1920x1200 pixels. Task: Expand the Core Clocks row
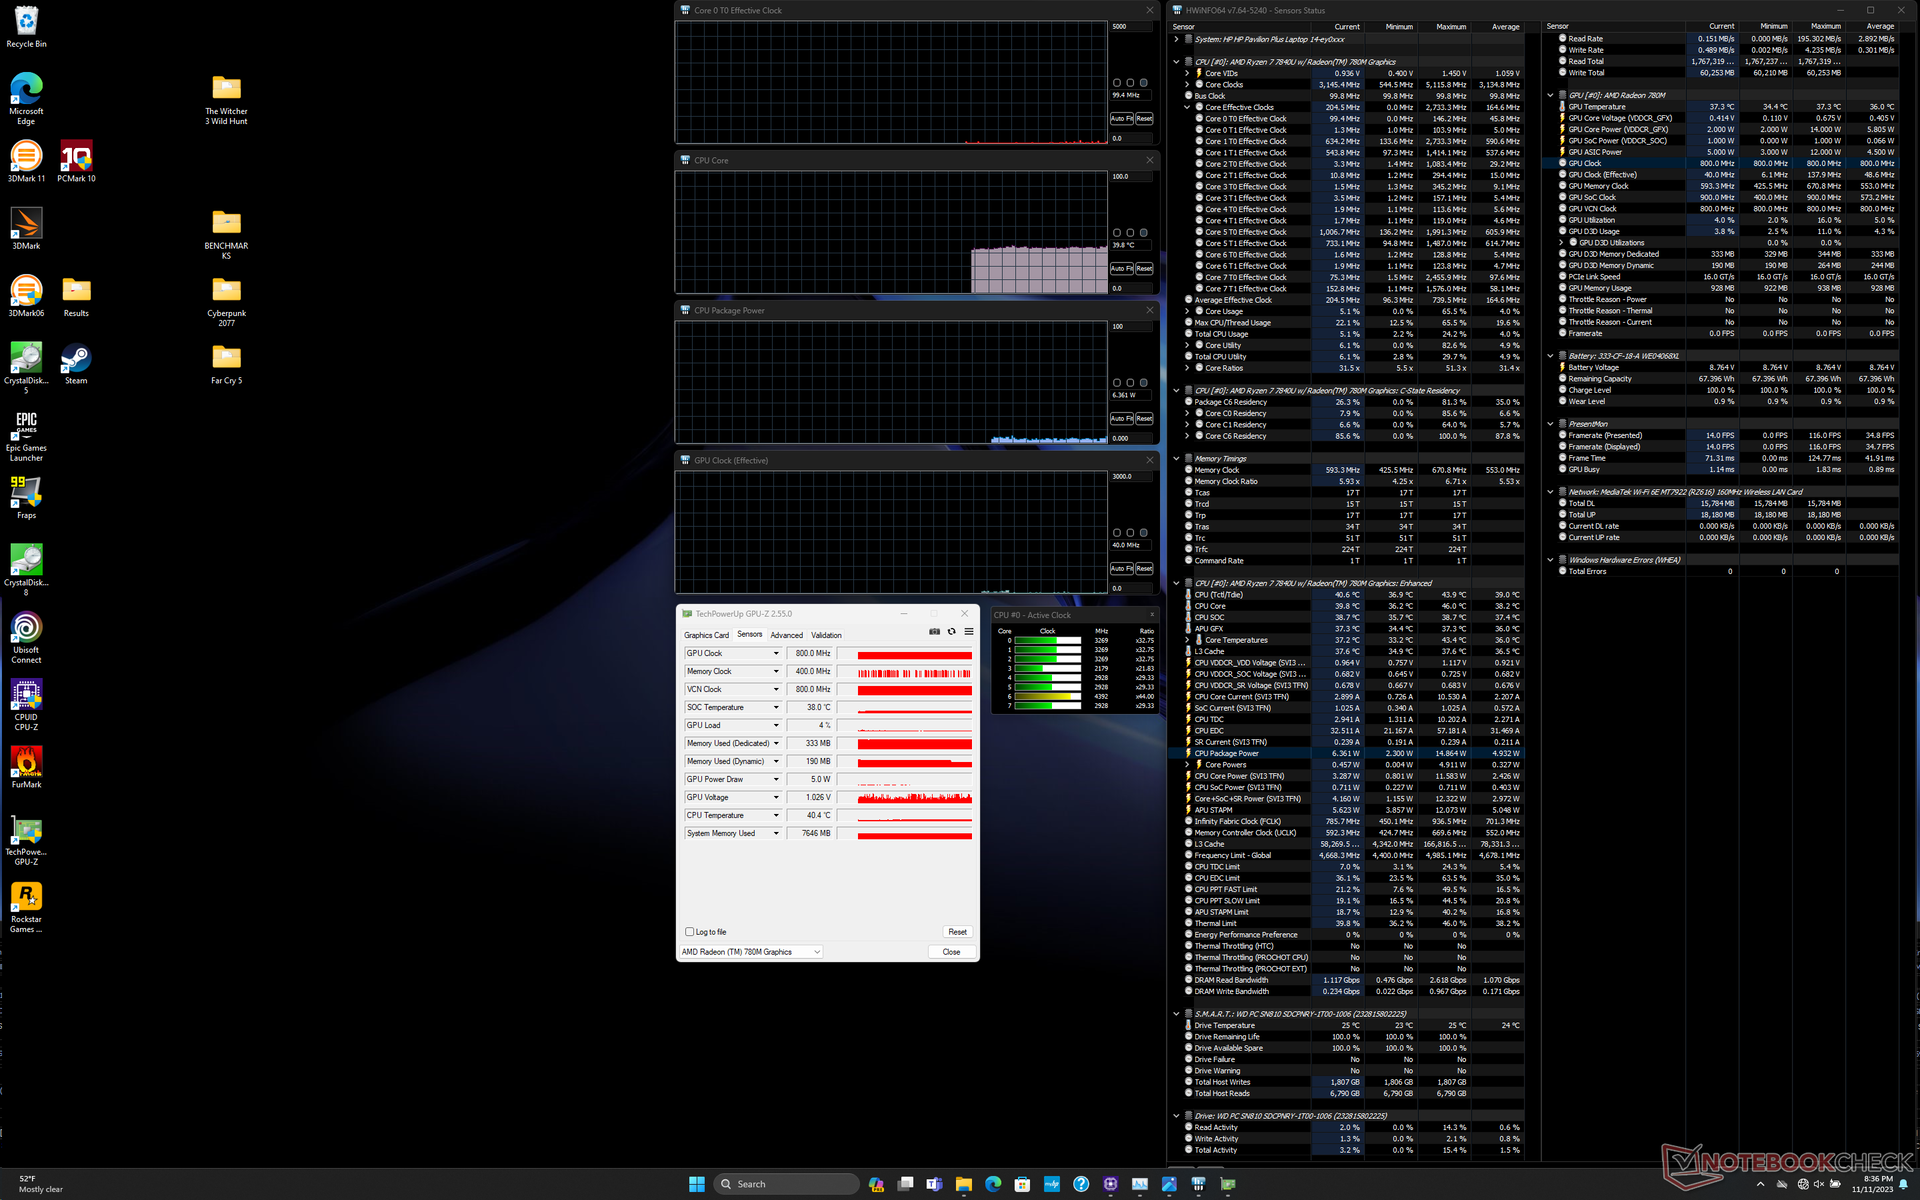point(1187,85)
